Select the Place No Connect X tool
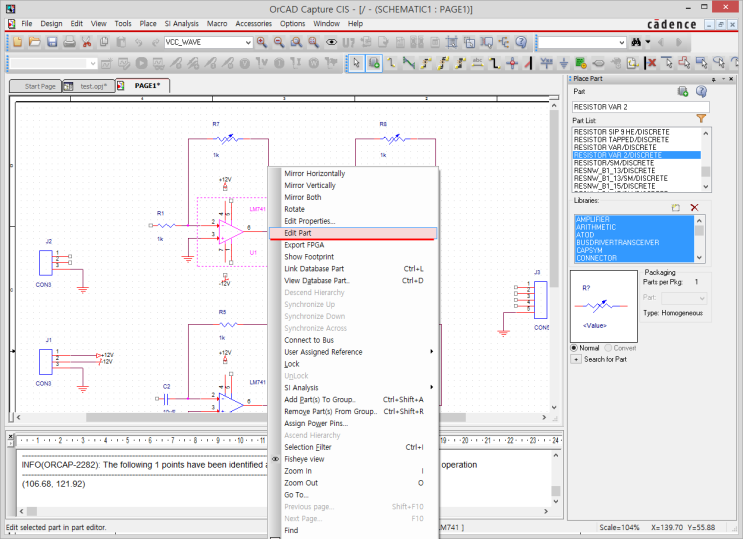 (652, 63)
